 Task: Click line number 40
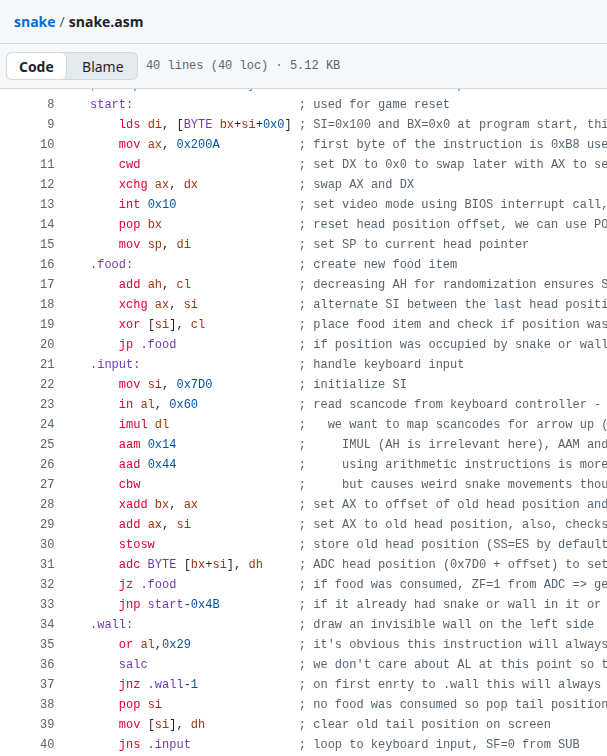click(x=47, y=744)
